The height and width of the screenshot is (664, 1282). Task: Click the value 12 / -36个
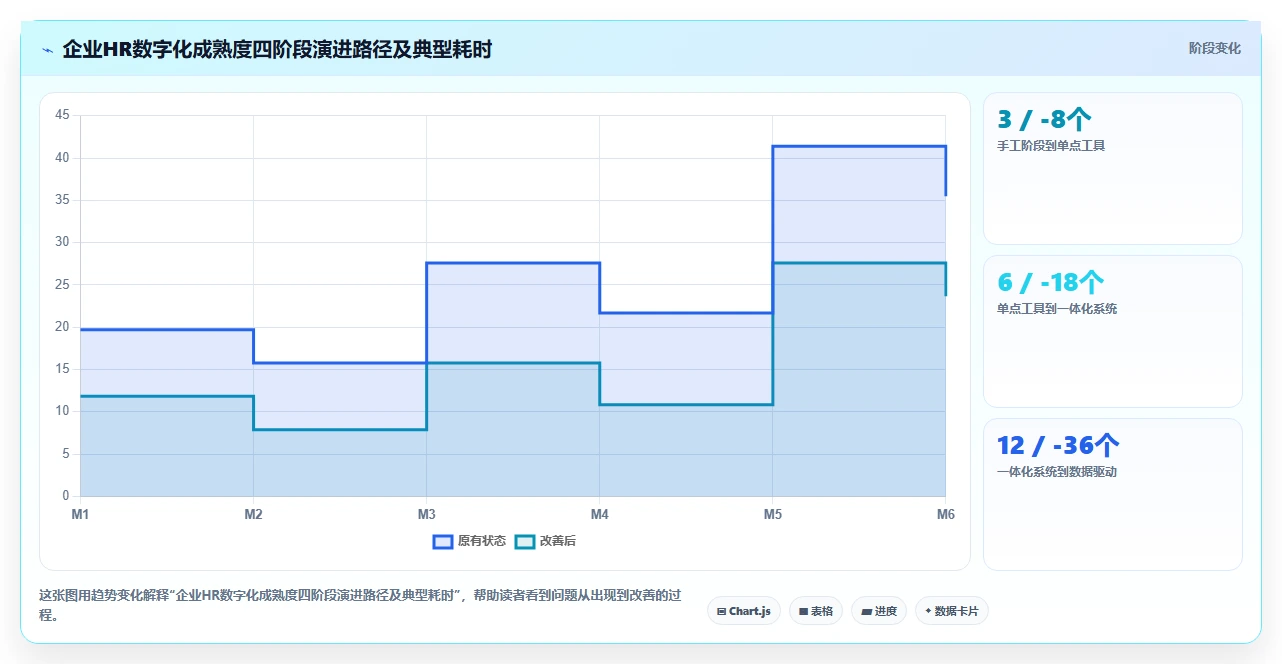click(1058, 445)
